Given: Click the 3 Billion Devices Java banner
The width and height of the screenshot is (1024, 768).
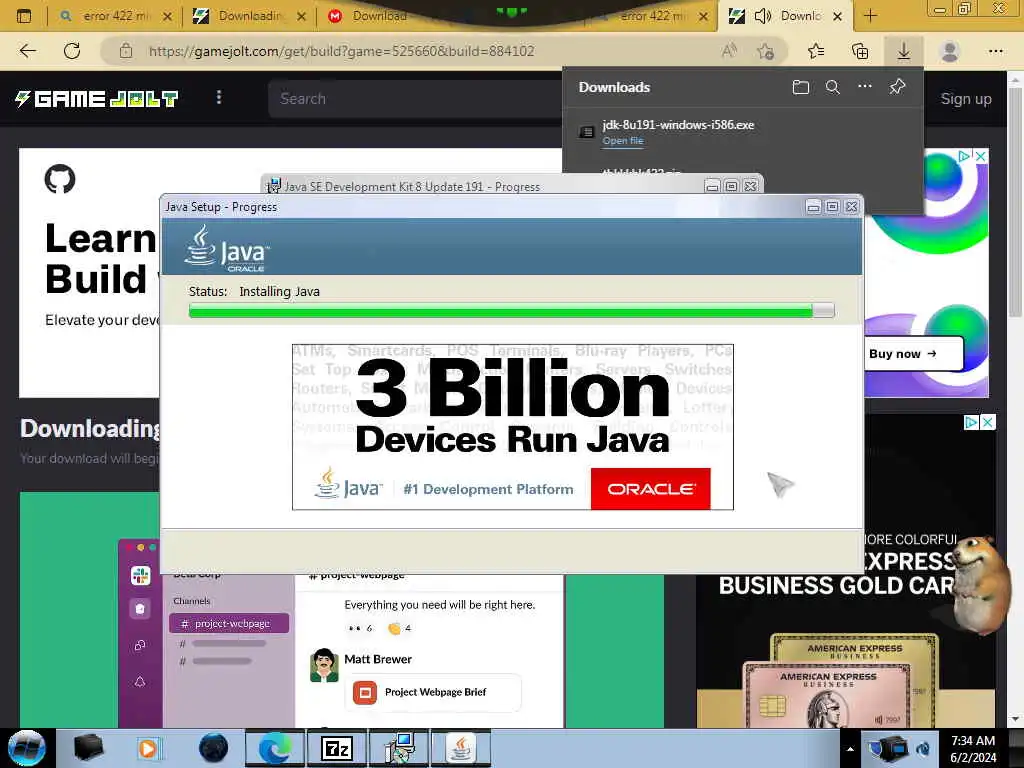Looking at the screenshot, I should tap(513, 427).
